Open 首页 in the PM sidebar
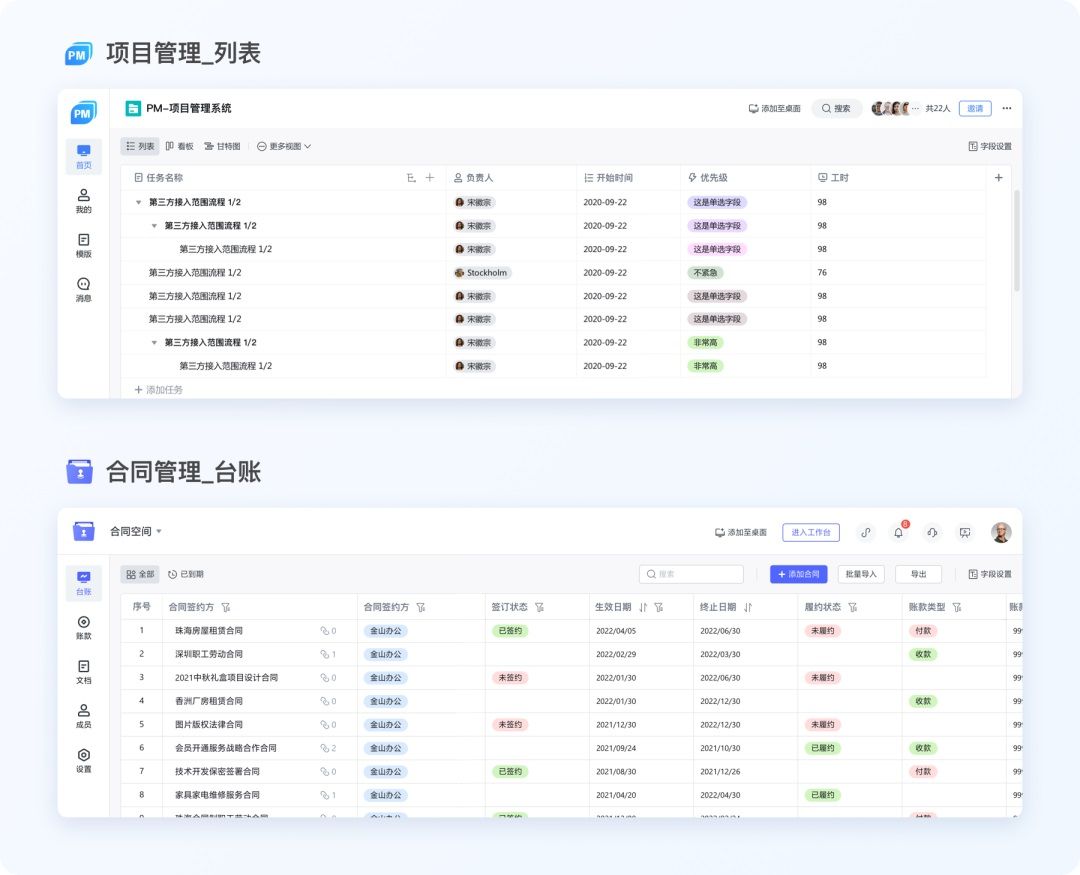 83,156
